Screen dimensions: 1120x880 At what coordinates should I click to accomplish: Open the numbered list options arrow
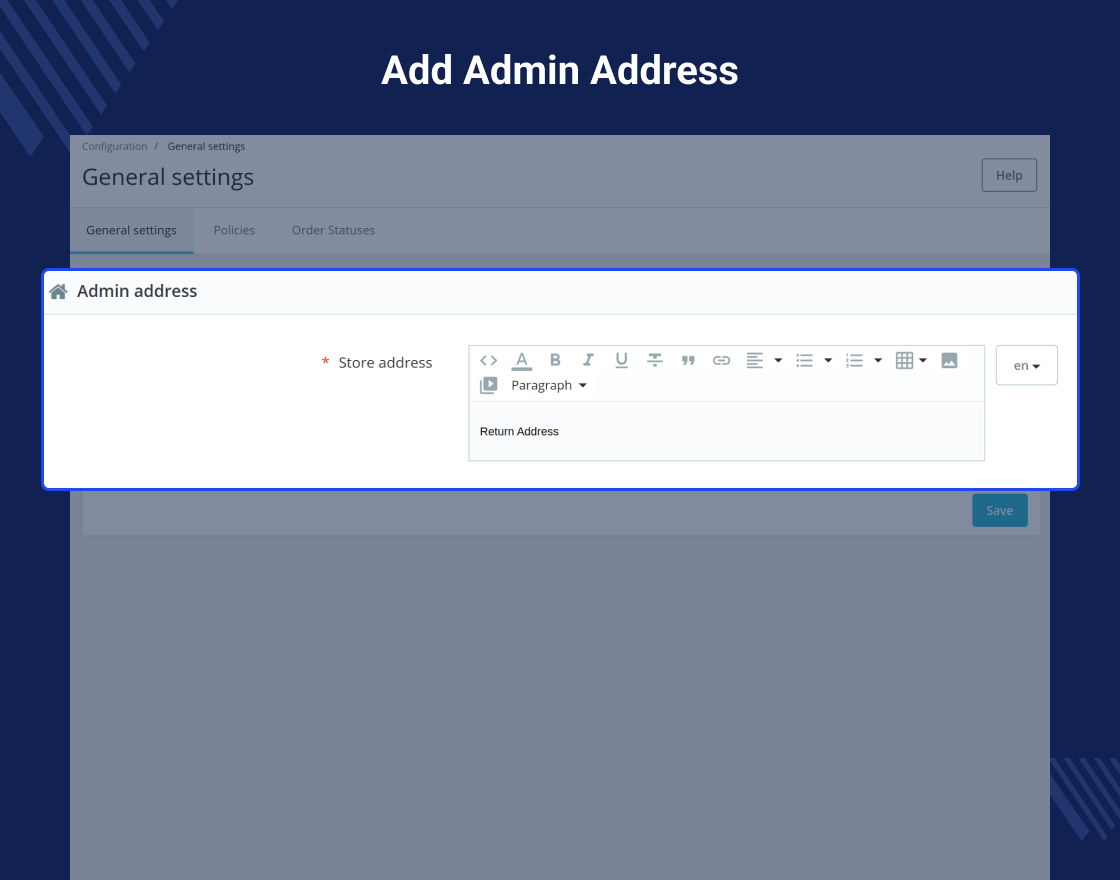pyautogui.click(x=879, y=361)
